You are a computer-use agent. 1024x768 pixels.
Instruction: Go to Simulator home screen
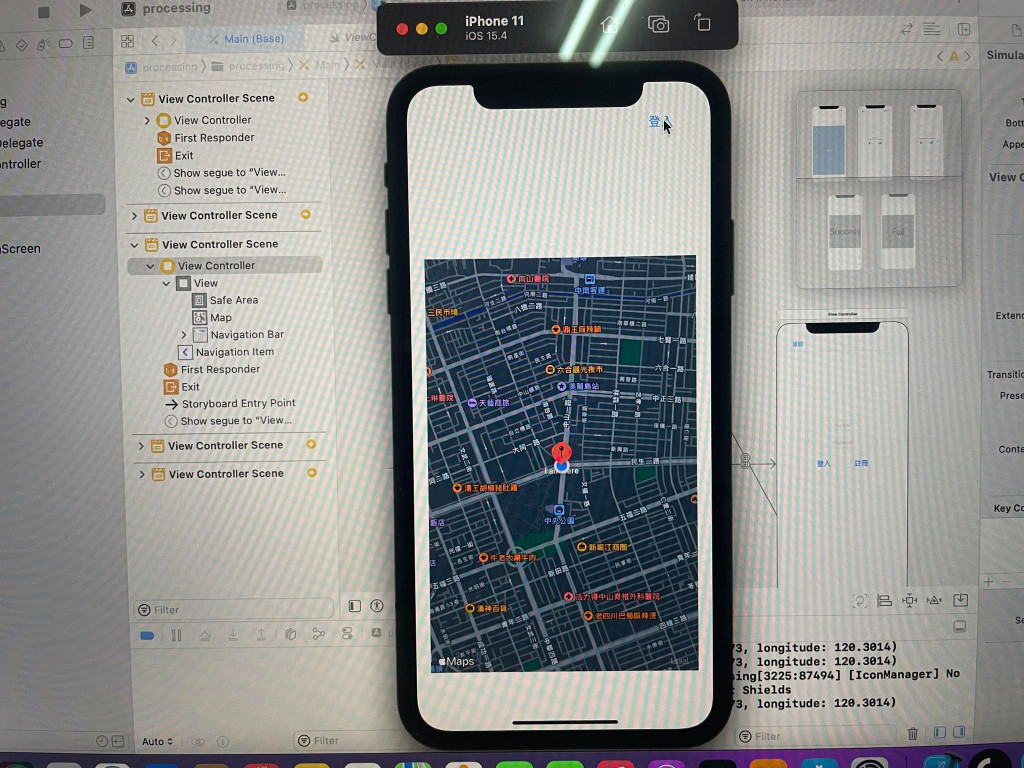pos(609,25)
